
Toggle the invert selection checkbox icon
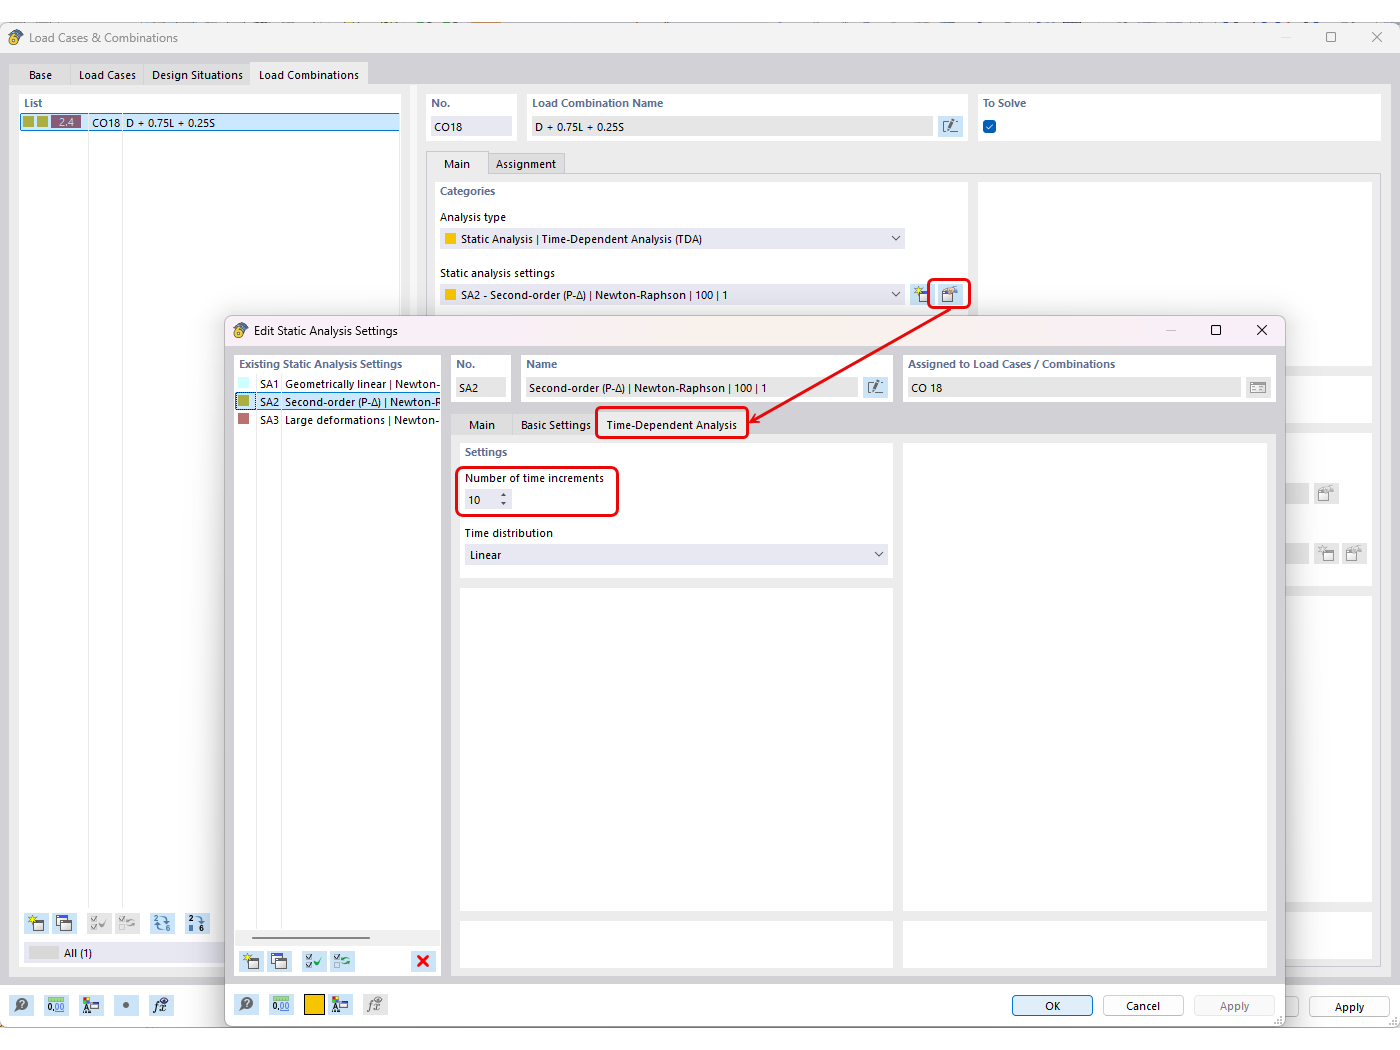(341, 961)
